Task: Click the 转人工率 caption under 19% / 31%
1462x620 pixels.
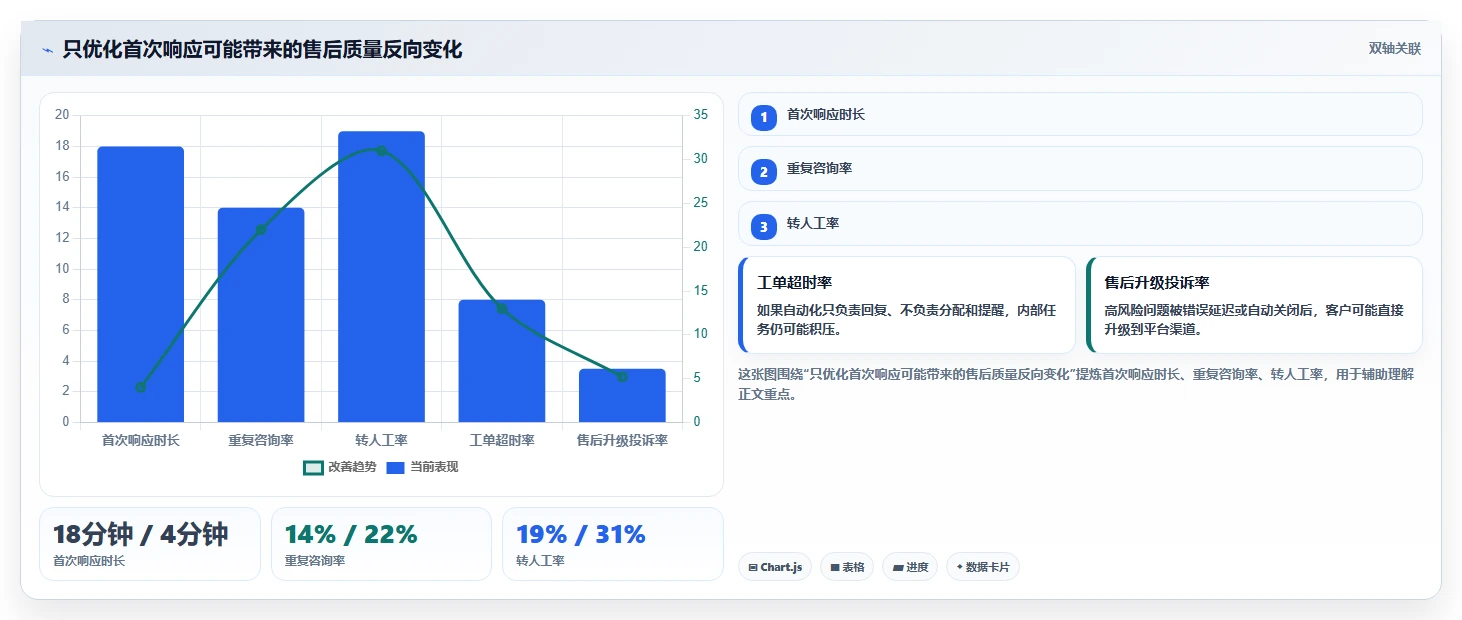Action: point(540,561)
